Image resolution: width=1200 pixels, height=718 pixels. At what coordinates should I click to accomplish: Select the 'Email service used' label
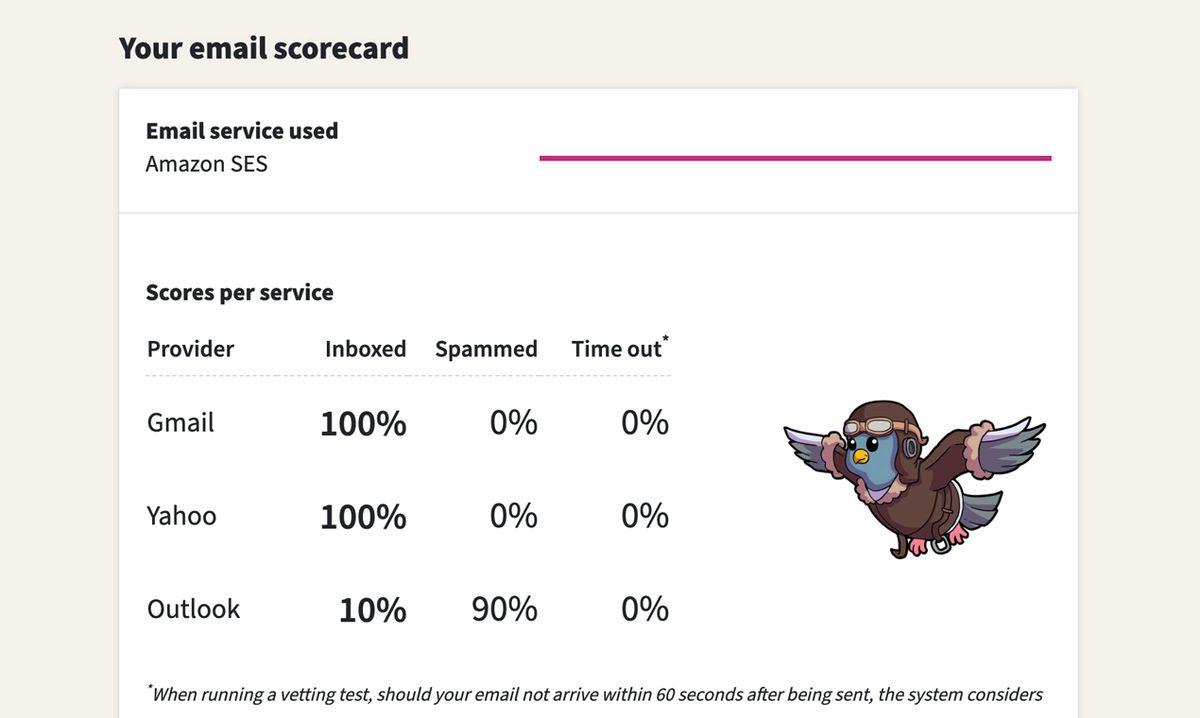coord(242,131)
